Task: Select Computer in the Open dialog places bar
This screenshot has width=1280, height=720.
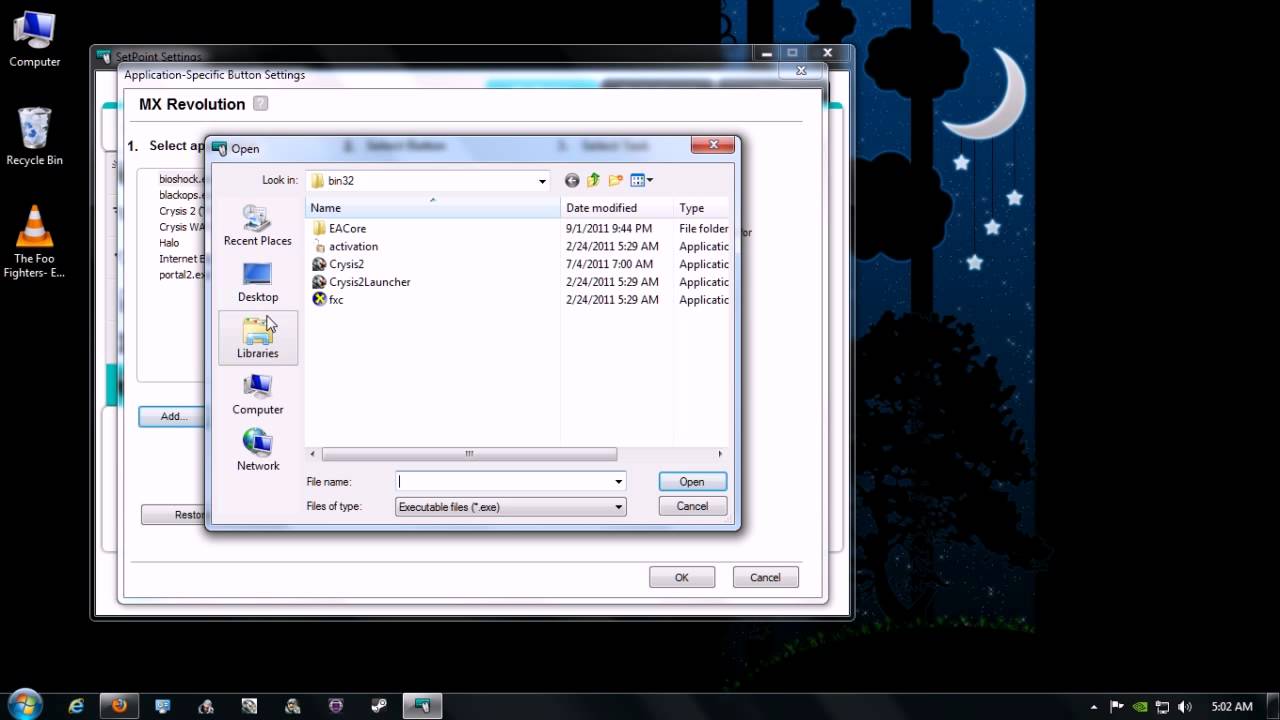Action: [258, 395]
